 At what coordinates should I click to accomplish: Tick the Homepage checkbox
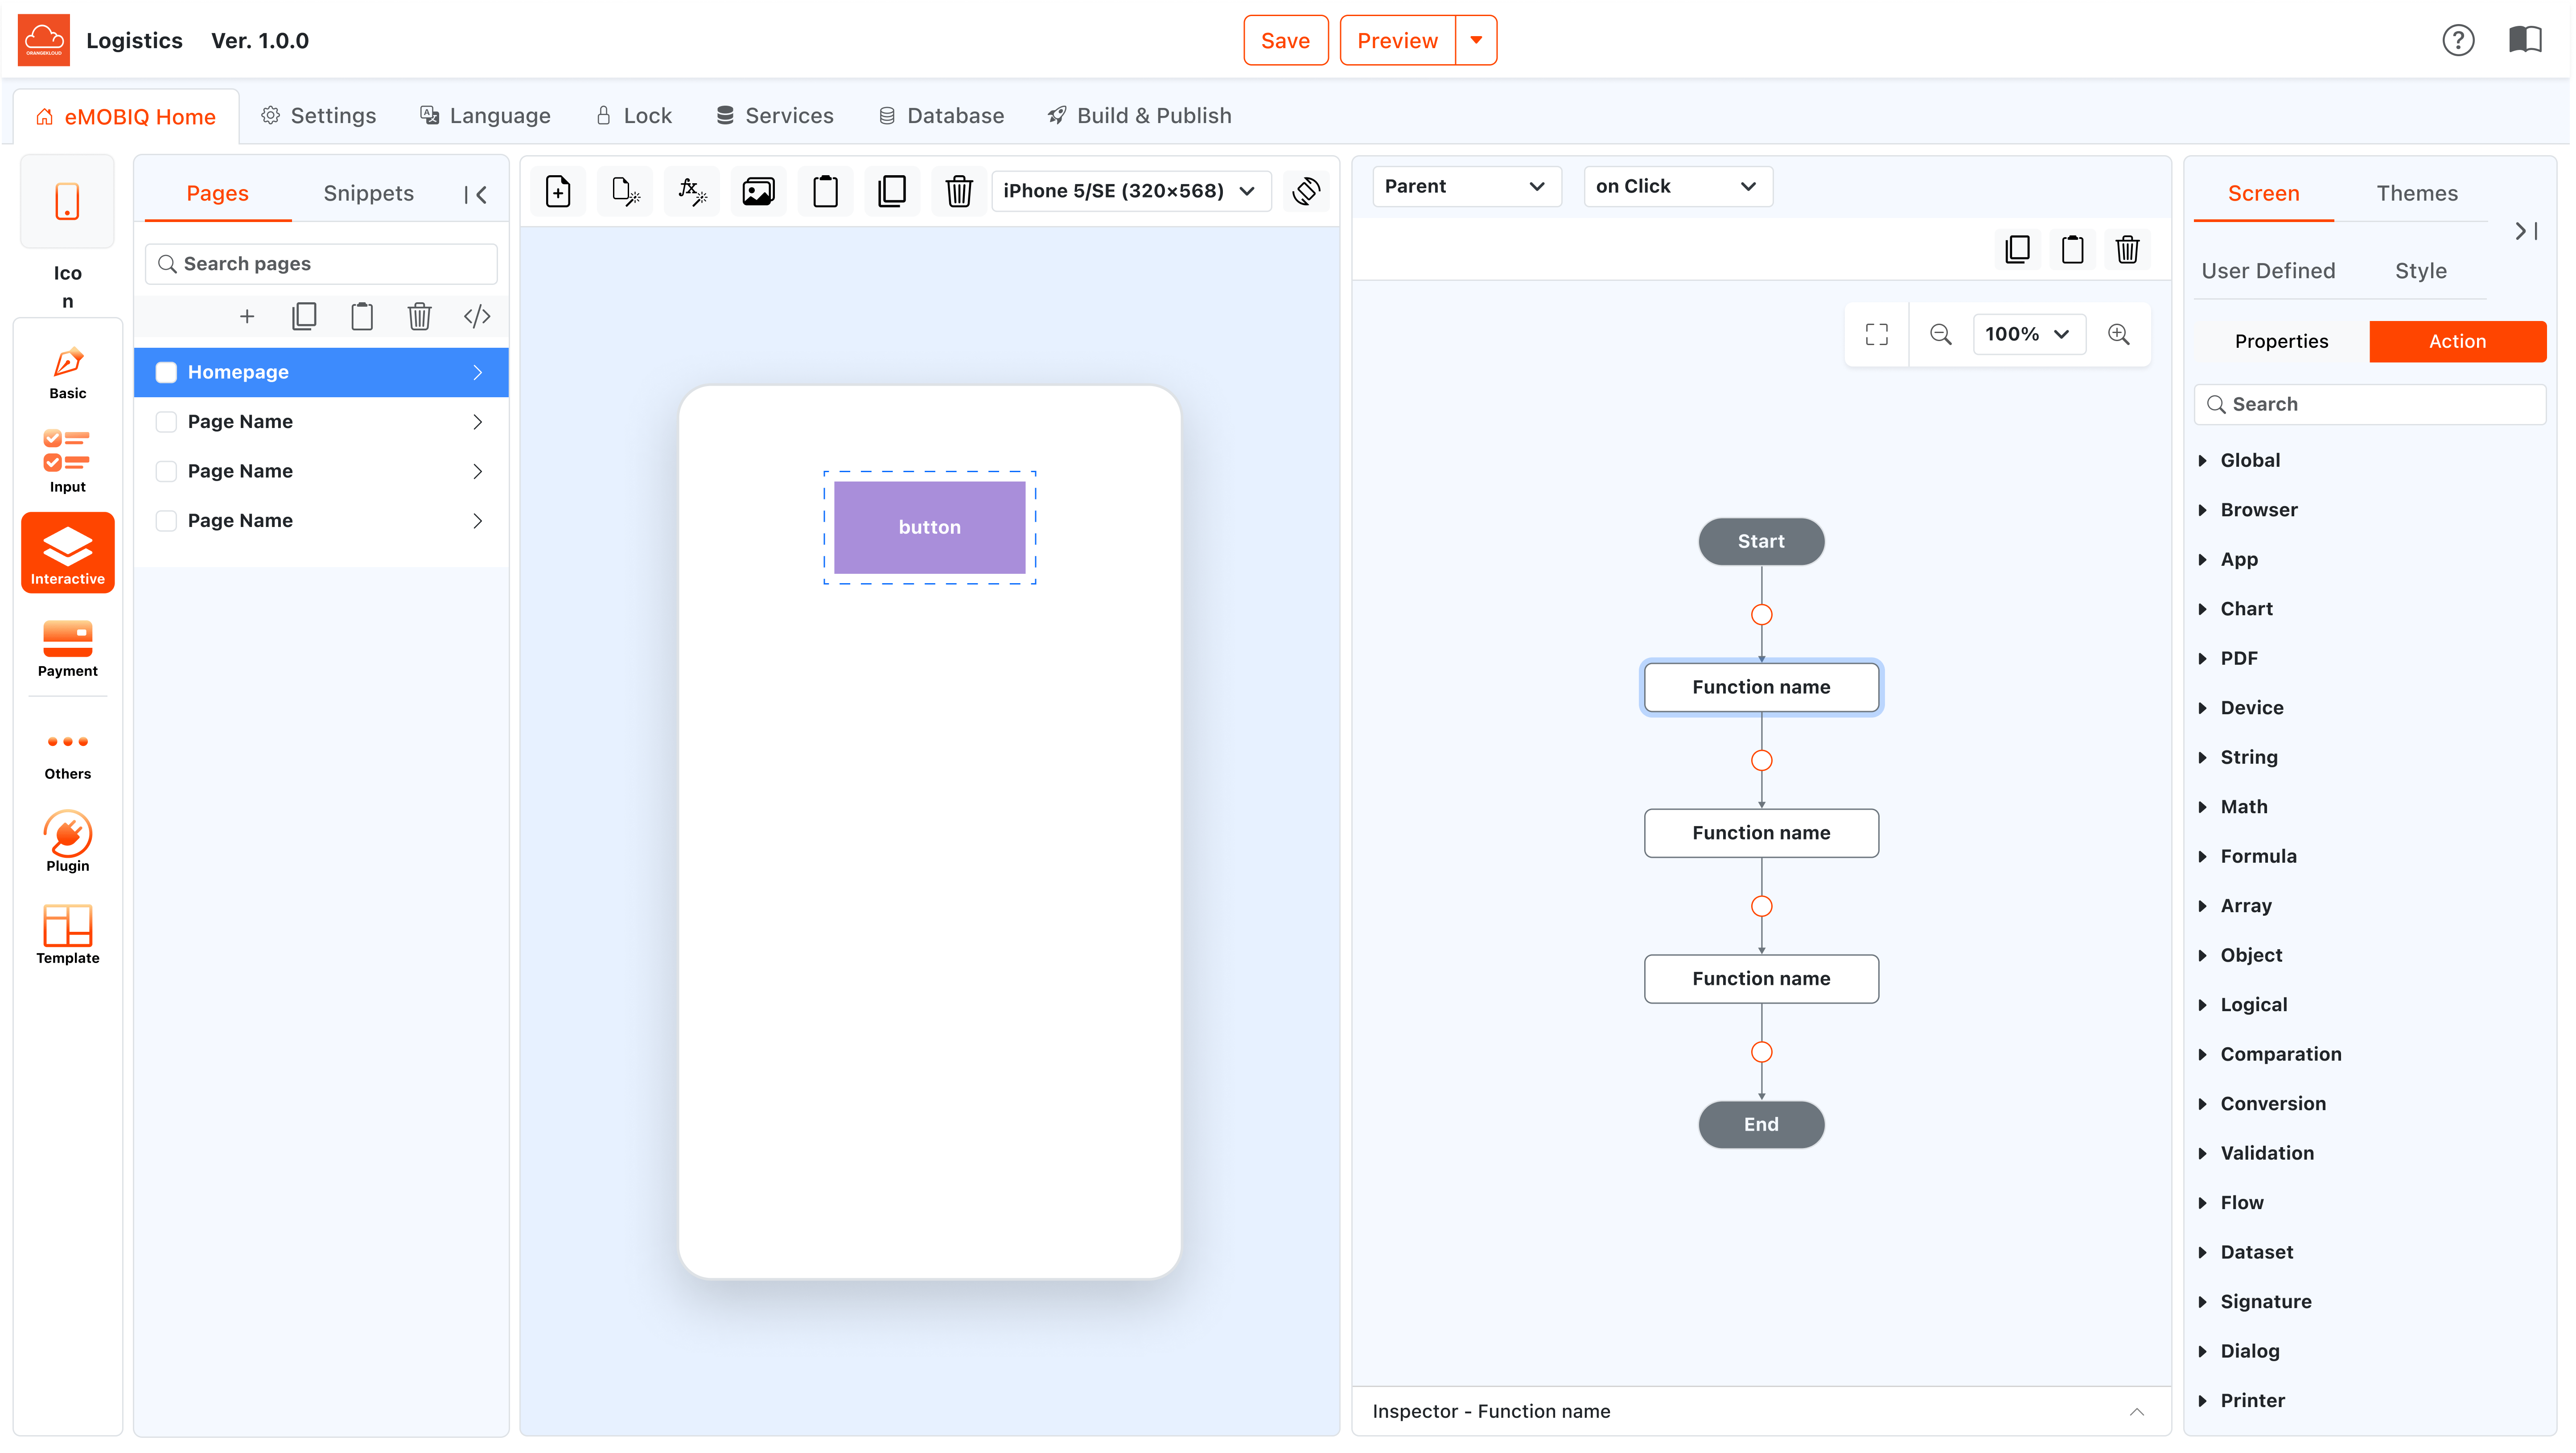(x=166, y=372)
